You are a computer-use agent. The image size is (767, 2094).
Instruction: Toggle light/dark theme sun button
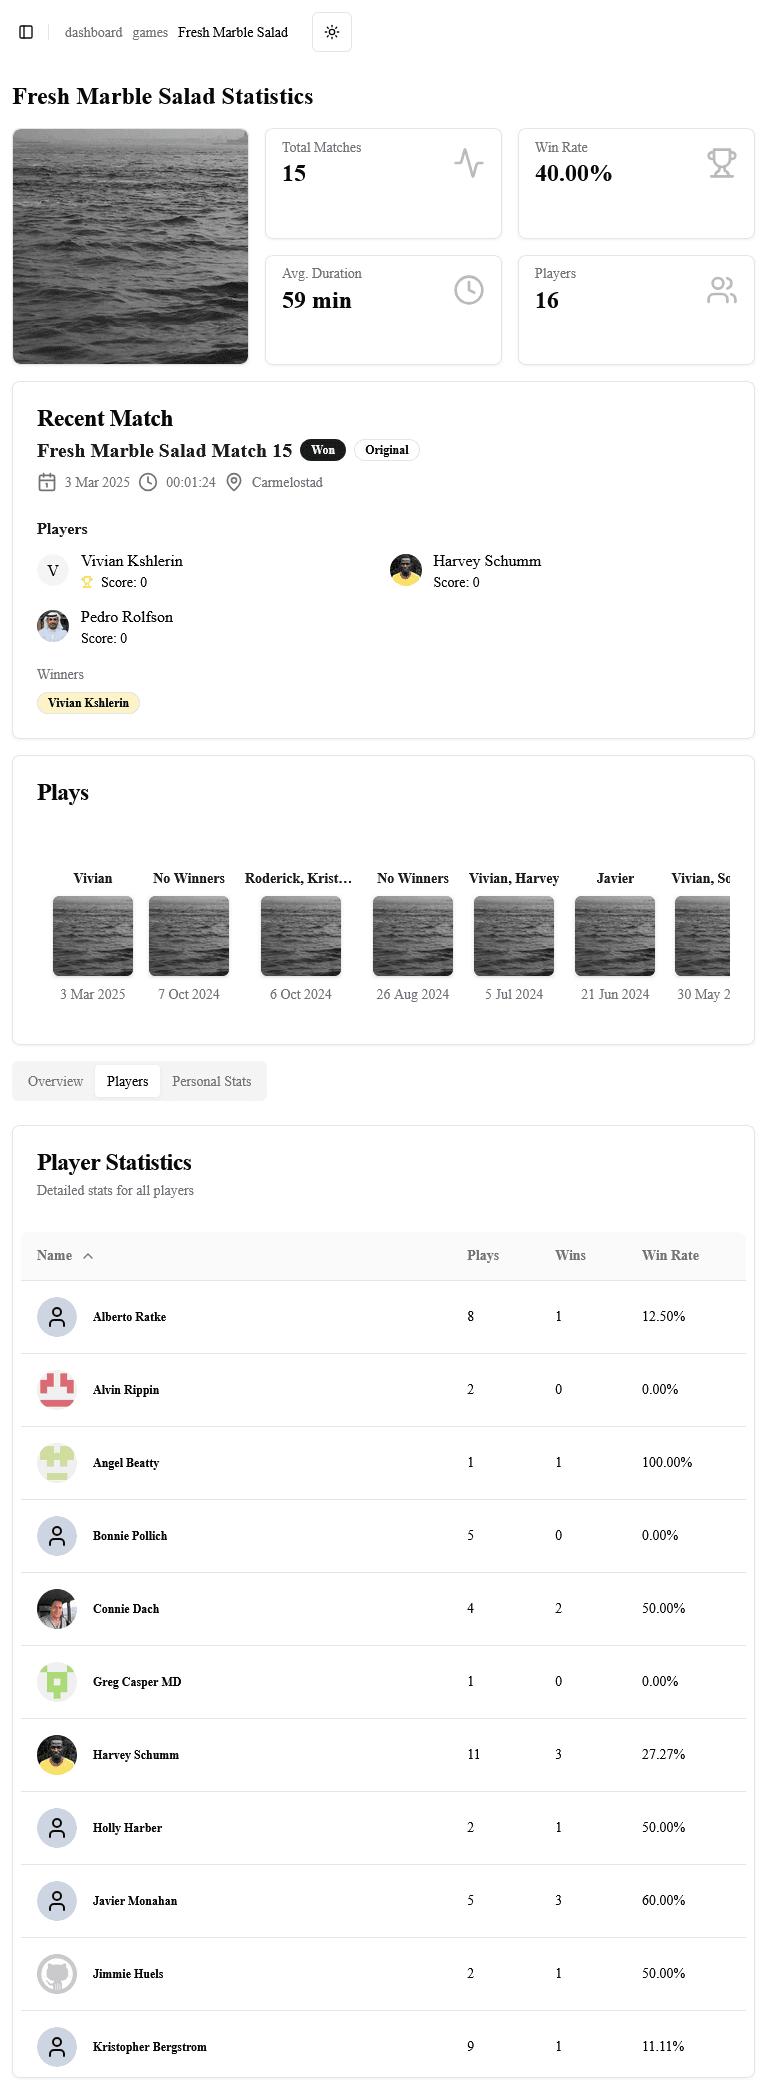pos(332,32)
